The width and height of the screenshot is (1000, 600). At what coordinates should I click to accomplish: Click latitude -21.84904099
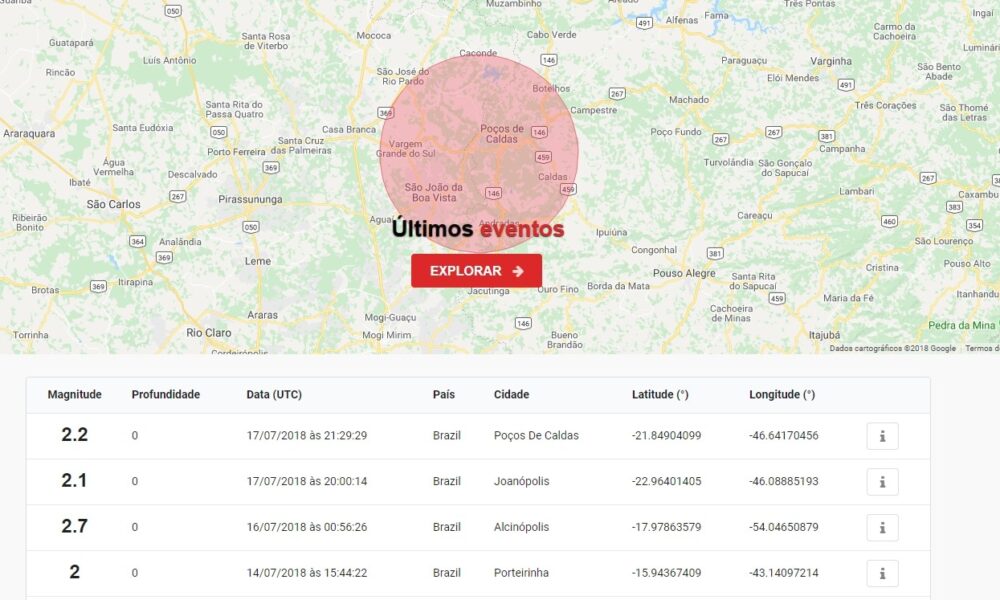[x=666, y=435]
